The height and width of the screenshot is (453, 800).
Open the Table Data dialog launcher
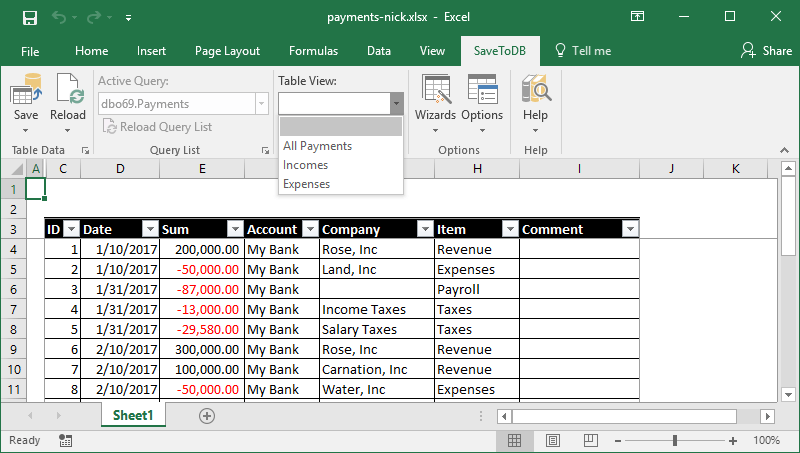(86, 150)
